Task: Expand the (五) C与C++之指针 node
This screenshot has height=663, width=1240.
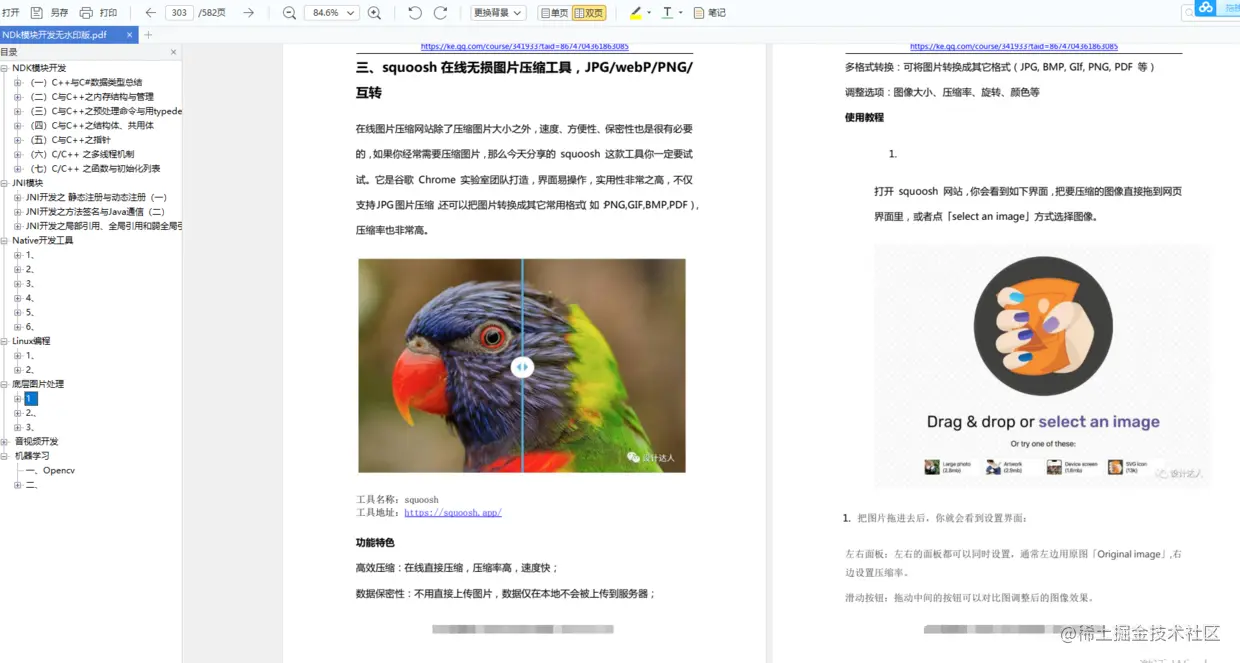Action: [18, 140]
